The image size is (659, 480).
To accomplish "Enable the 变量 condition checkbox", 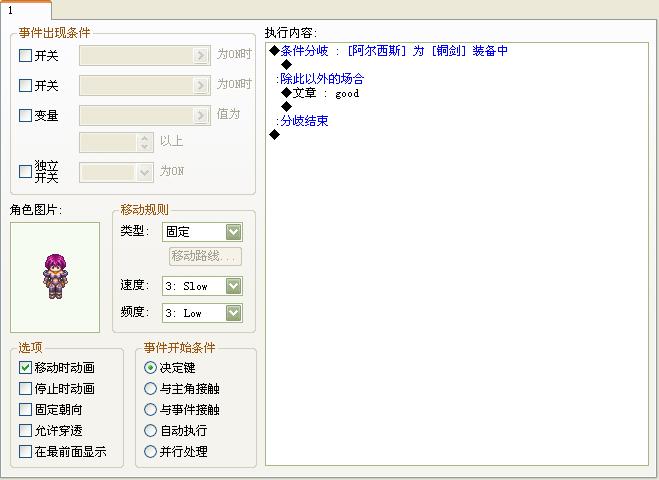I will tap(25, 115).
